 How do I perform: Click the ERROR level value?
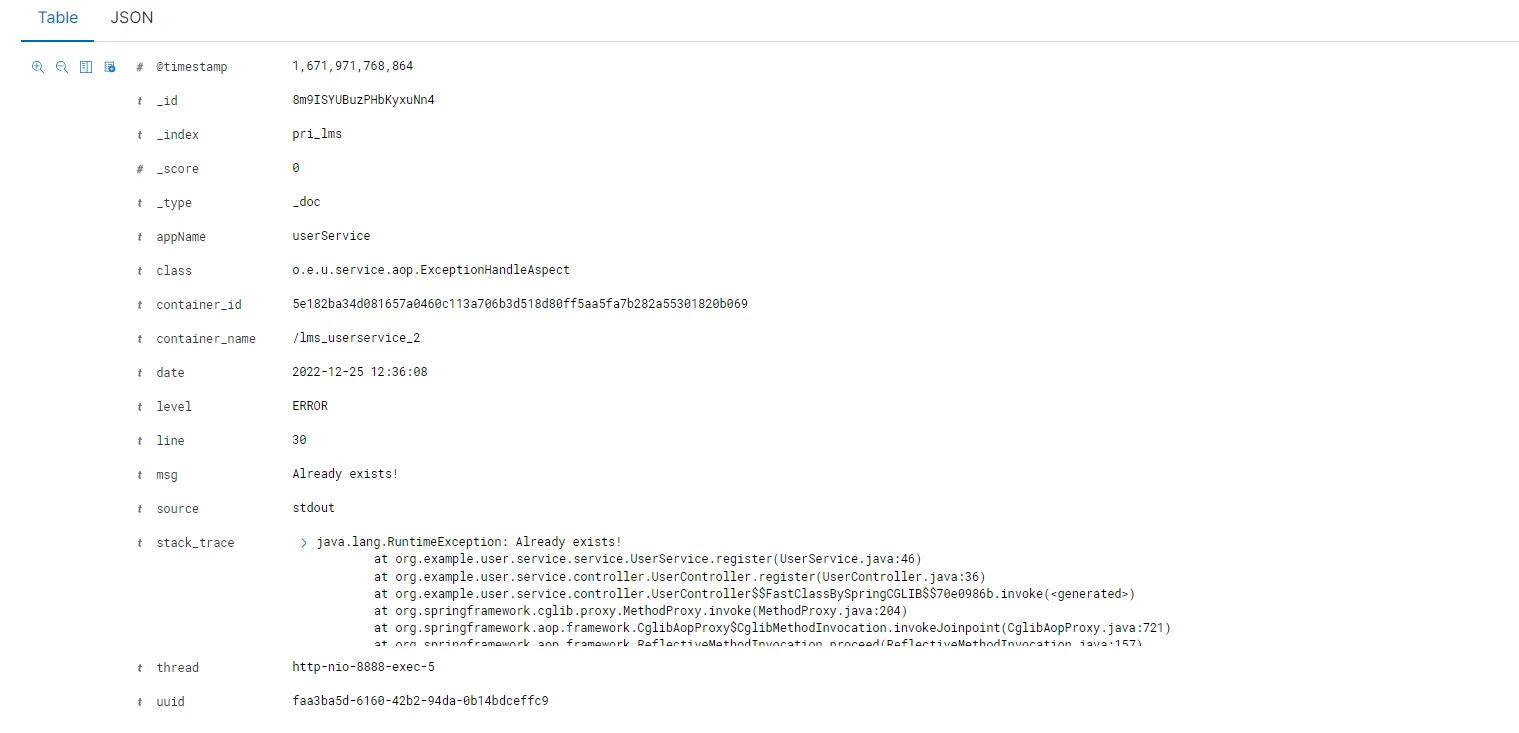pyautogui.click(x=310, y=406)
